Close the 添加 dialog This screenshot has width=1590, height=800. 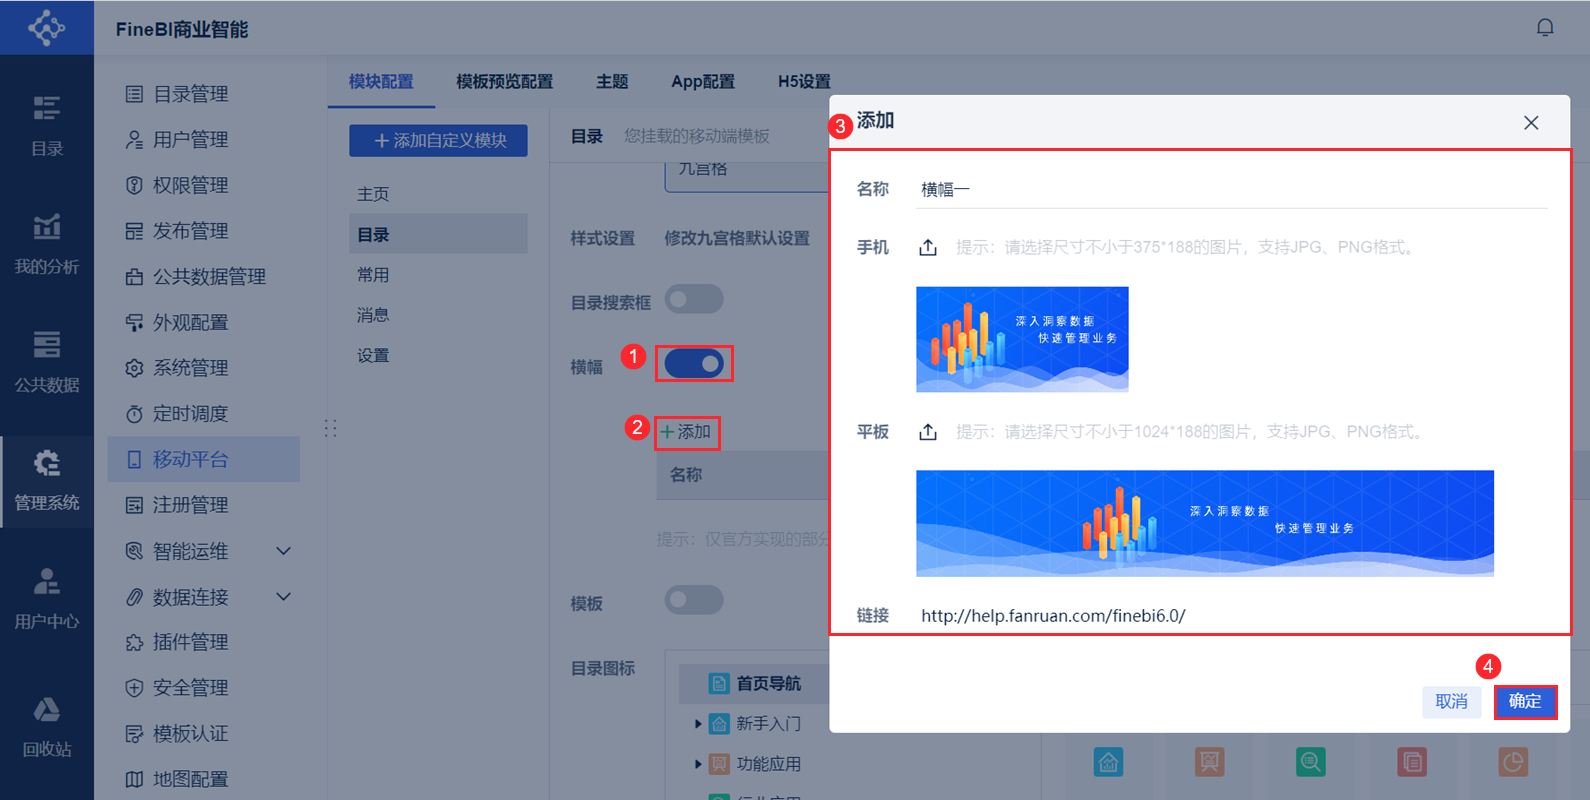tap(1531, 123)
